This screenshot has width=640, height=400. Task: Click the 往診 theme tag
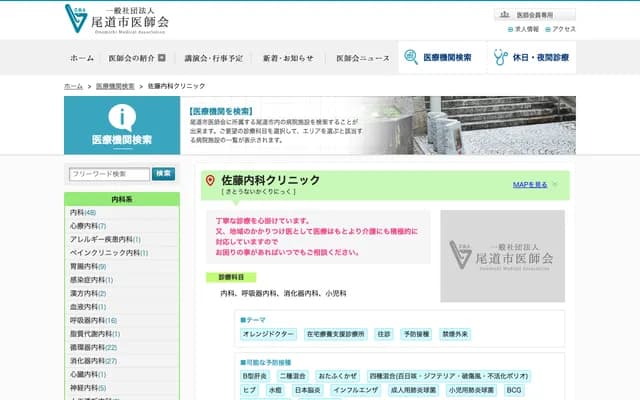(x=384, y=334)
